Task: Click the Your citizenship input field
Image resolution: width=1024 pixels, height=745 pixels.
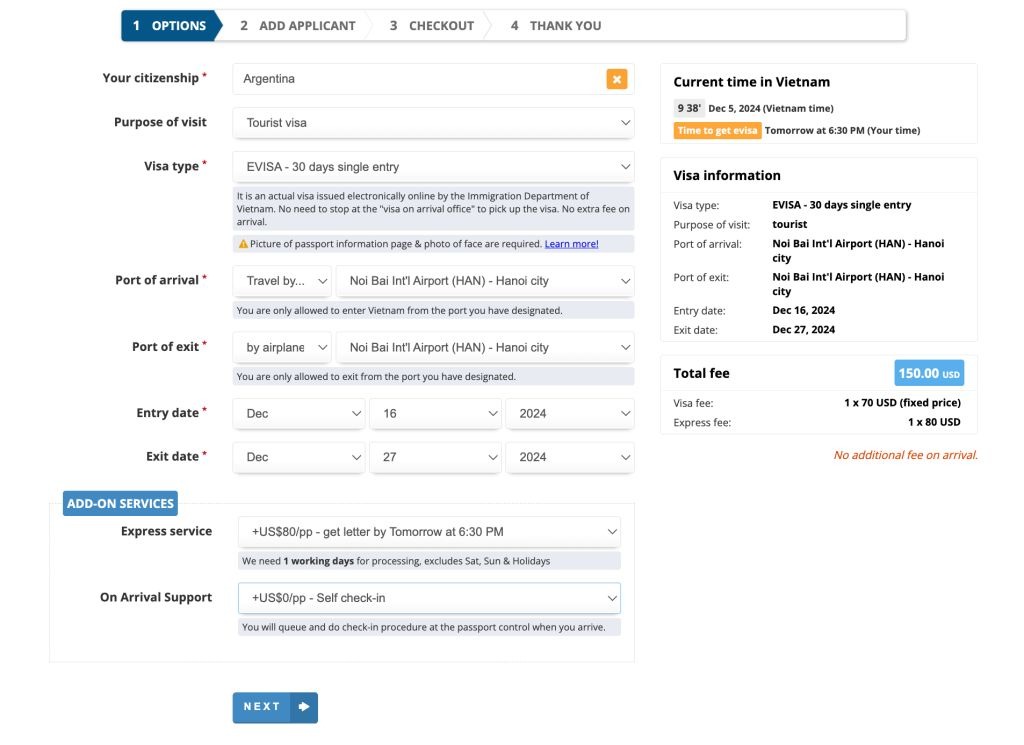Action: (420, 79)
